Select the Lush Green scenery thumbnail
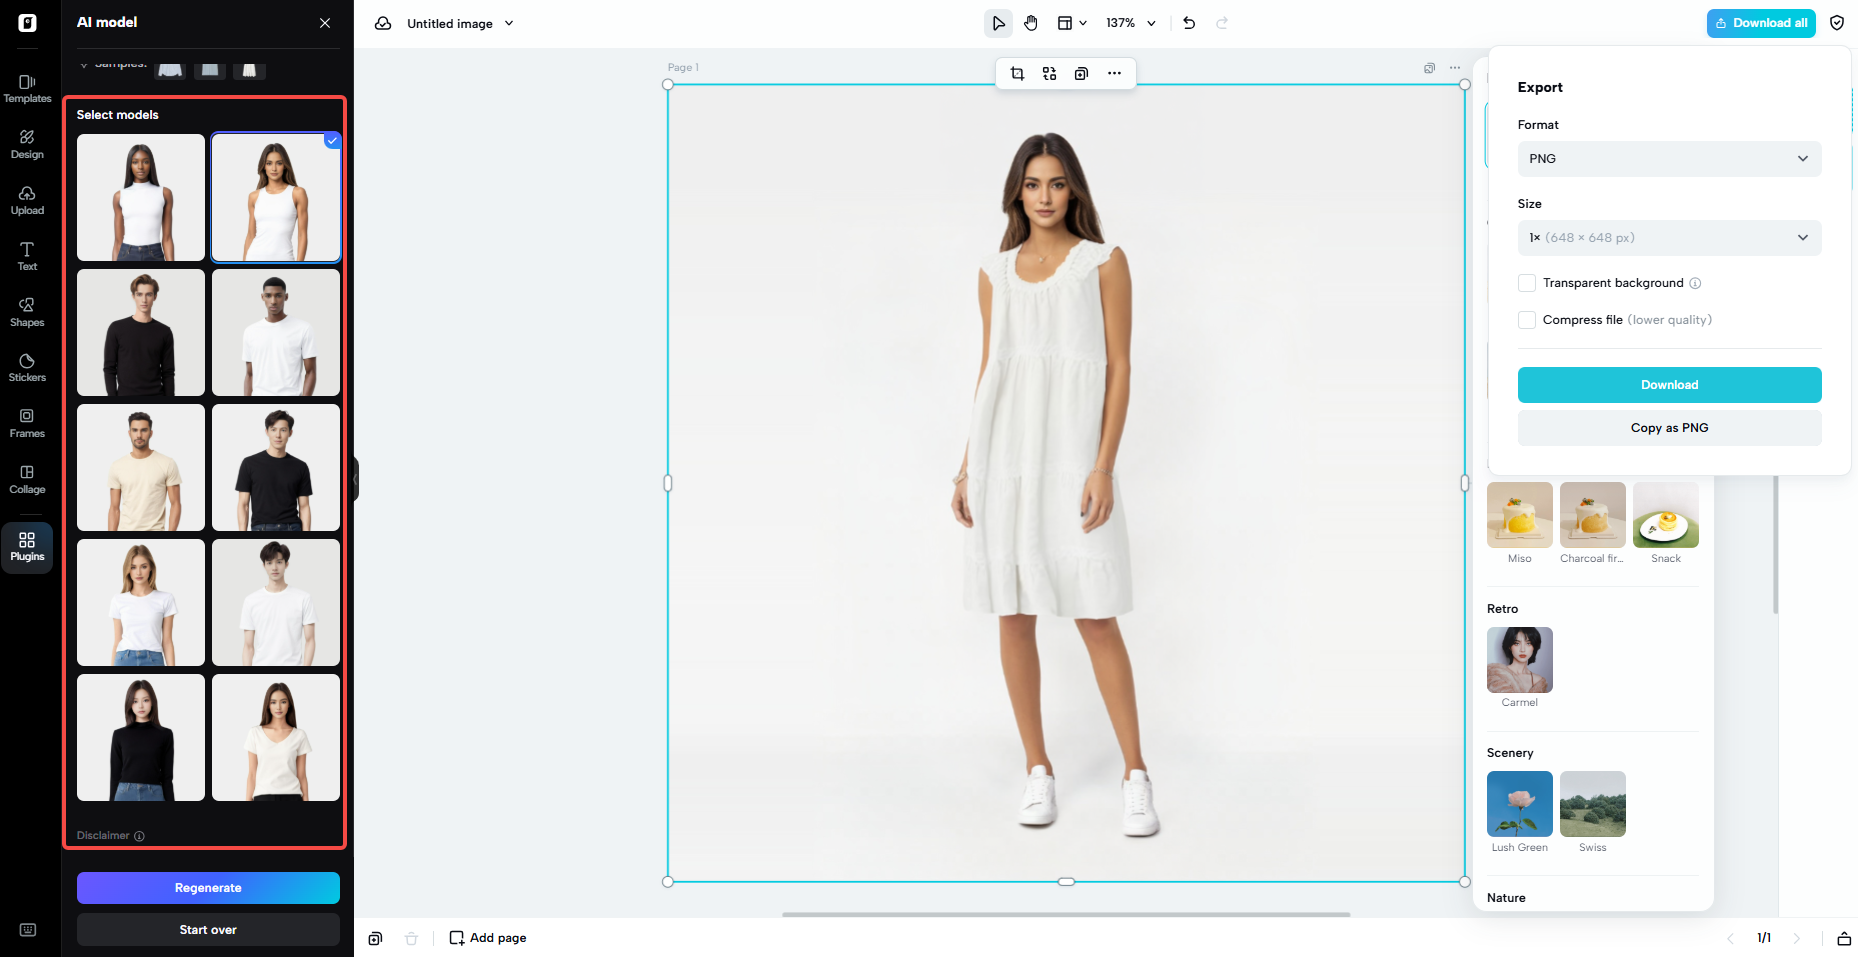Image resolution: width=1858 pixels, height=957 pixels. [x=1519, y=803]
